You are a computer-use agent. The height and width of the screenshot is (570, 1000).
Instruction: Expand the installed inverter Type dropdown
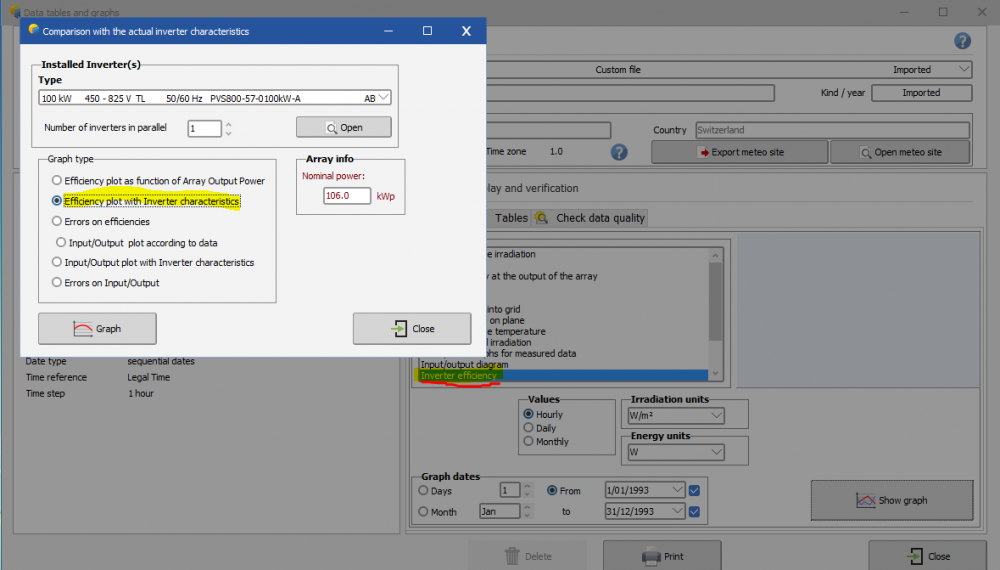[x=383, y=98]
